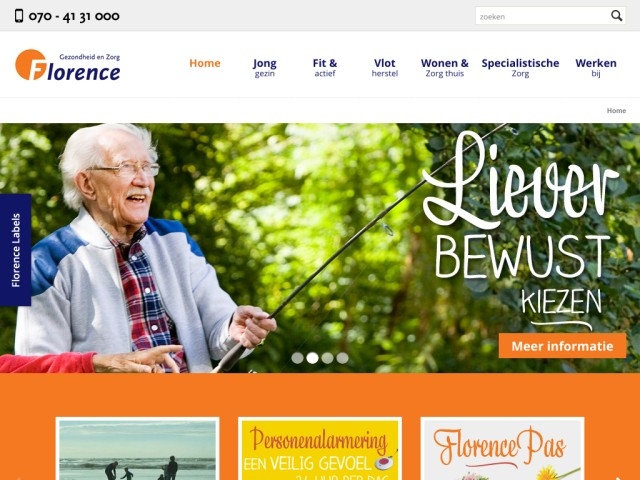
Task: Click the Florence logo
Action: pos(68,65)
